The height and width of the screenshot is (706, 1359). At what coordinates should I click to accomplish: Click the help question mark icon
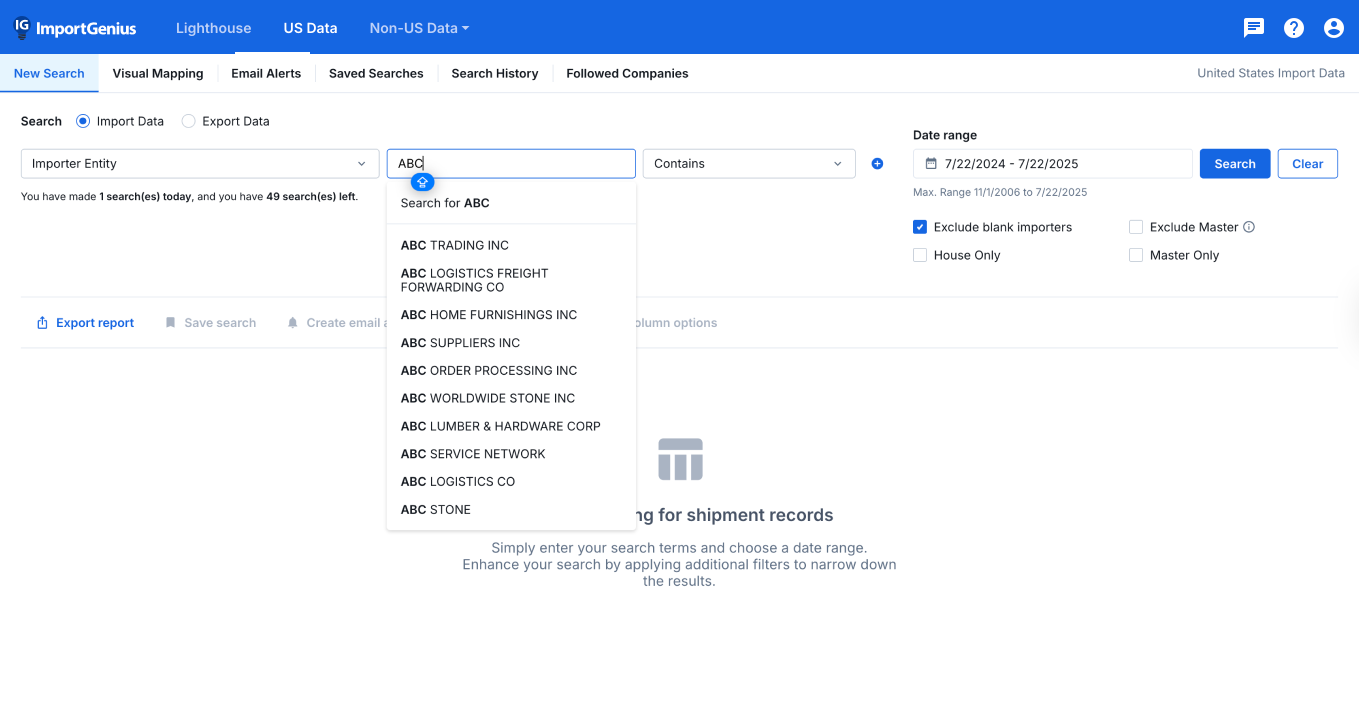(1293, 27)
